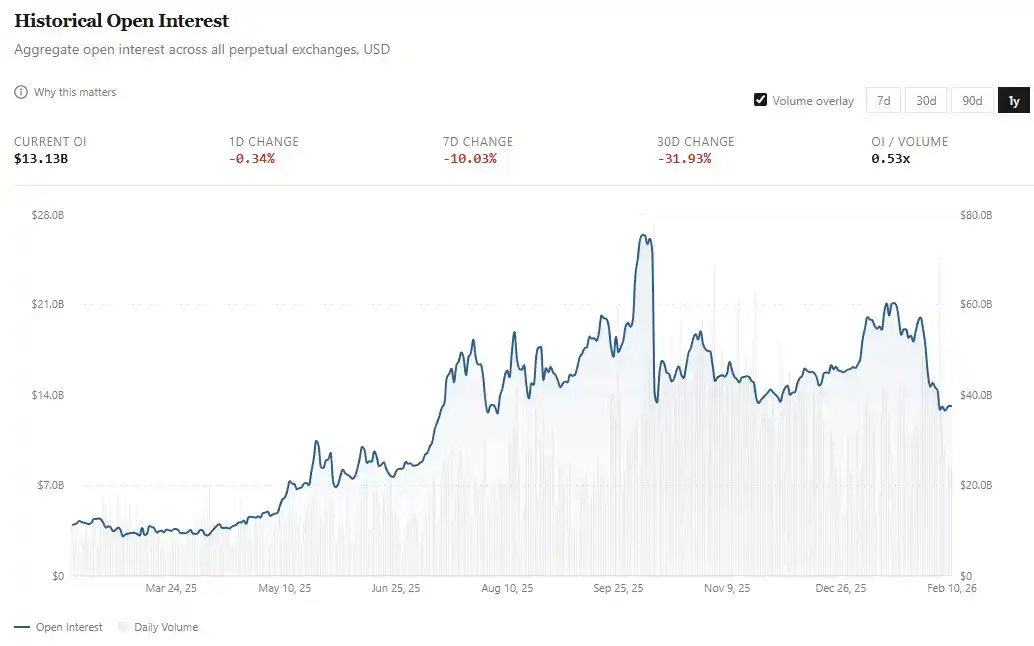Open the Why this matters link

(75, 92)
